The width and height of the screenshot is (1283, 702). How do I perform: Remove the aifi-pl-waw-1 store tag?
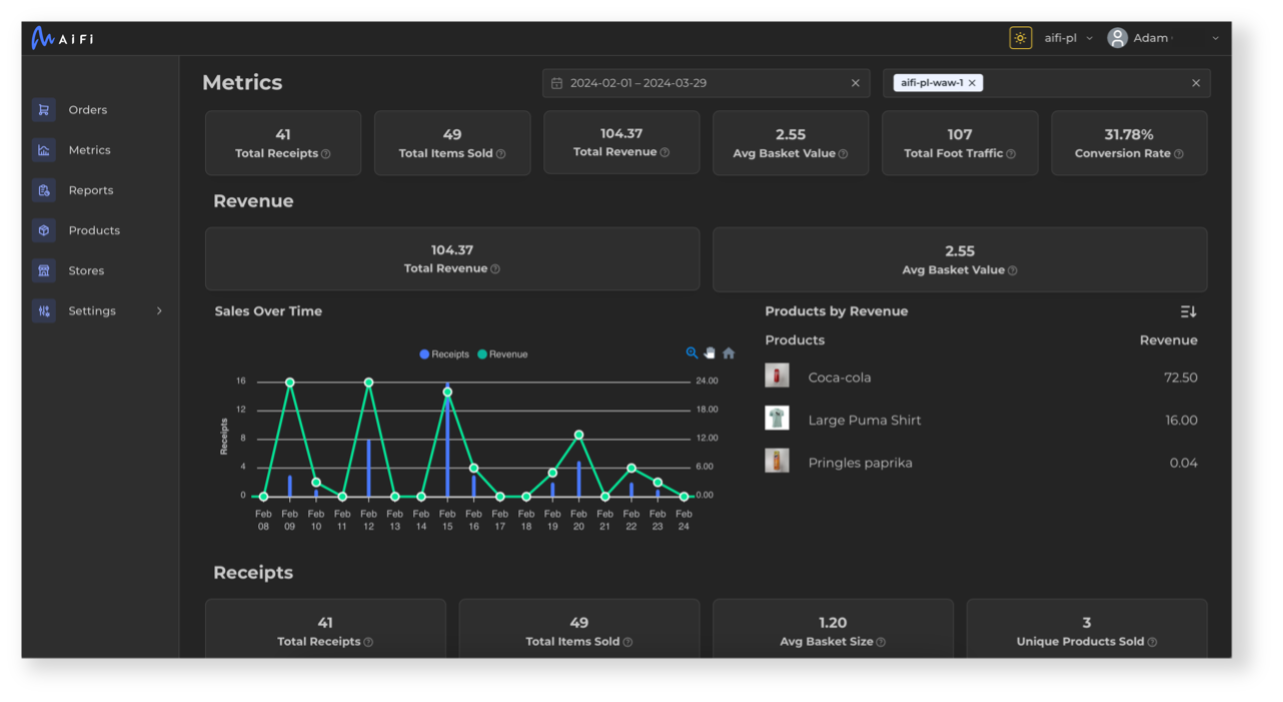[972, 83]
